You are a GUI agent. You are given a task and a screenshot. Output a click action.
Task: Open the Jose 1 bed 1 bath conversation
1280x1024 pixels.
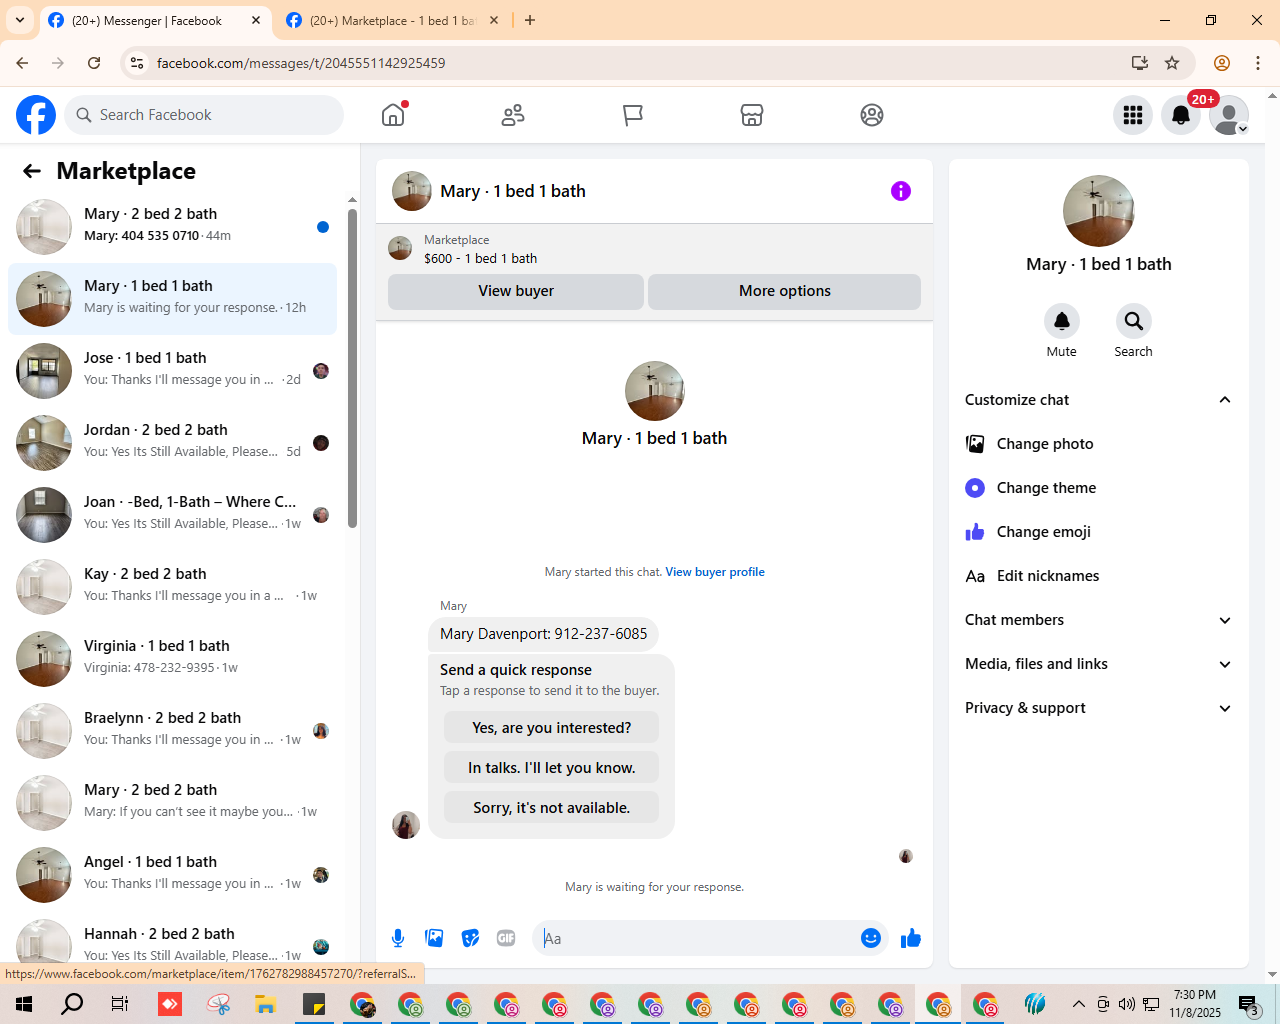[x=172, y=371]
